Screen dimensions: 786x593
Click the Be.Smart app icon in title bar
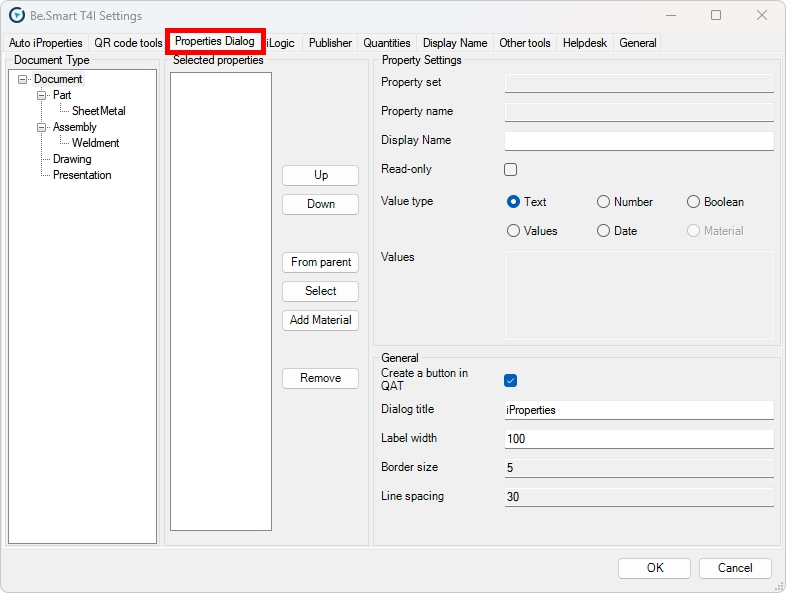point(17,16)
